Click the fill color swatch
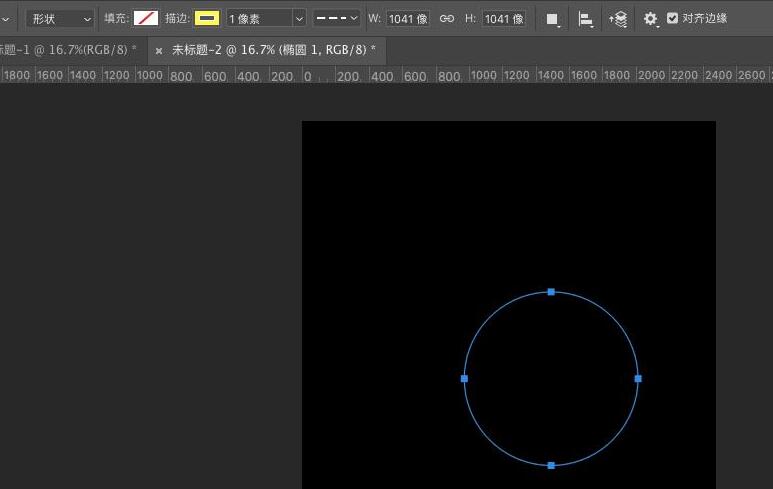Screen dimensions: 773x489 click(x=146, y=19)
